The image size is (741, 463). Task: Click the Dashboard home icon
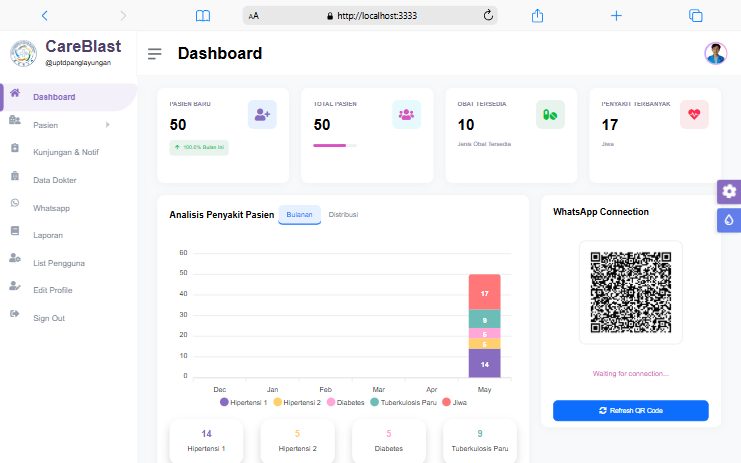15,93
